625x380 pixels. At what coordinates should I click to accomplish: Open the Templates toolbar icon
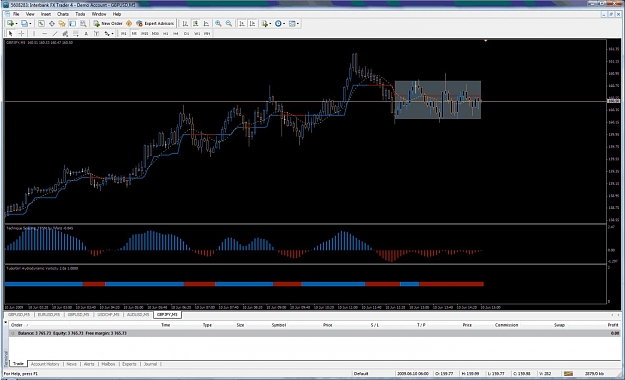(x=292, y=24)
